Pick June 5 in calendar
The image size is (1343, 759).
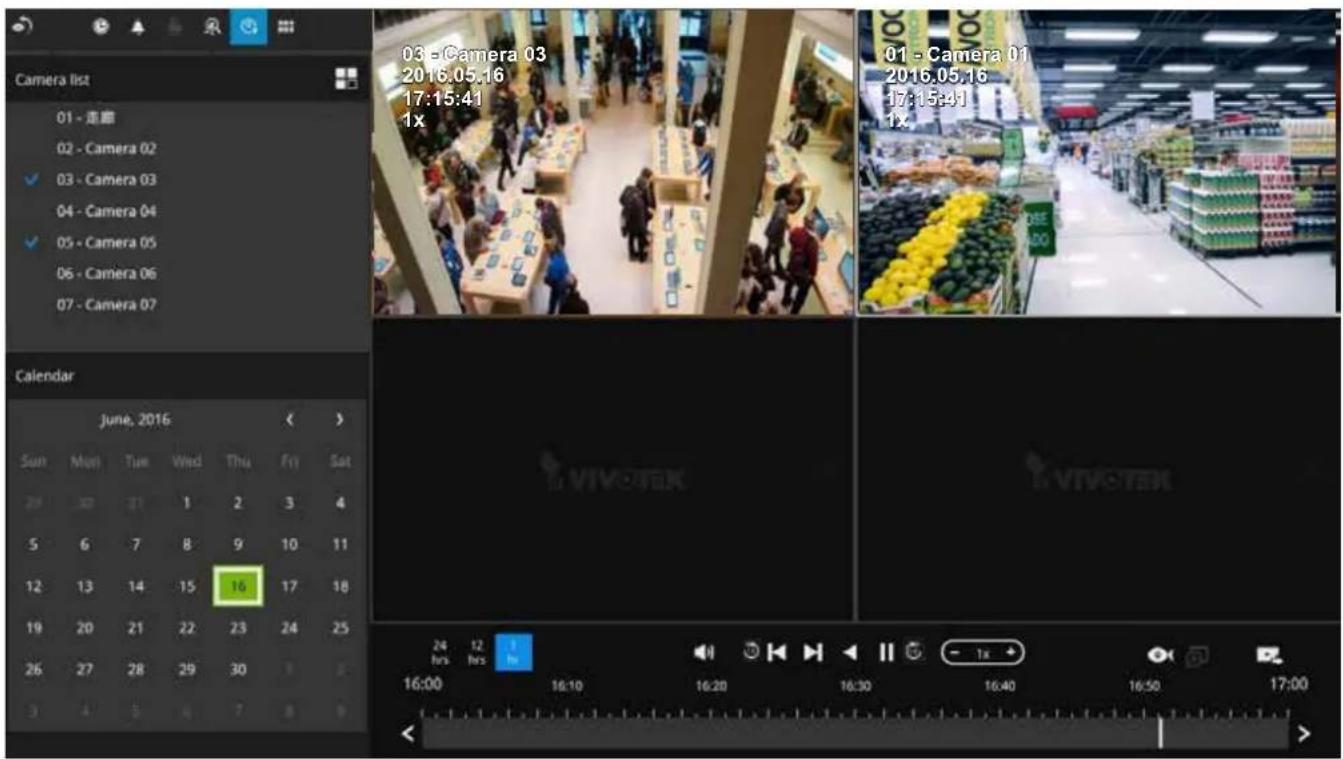pos(33,545)
